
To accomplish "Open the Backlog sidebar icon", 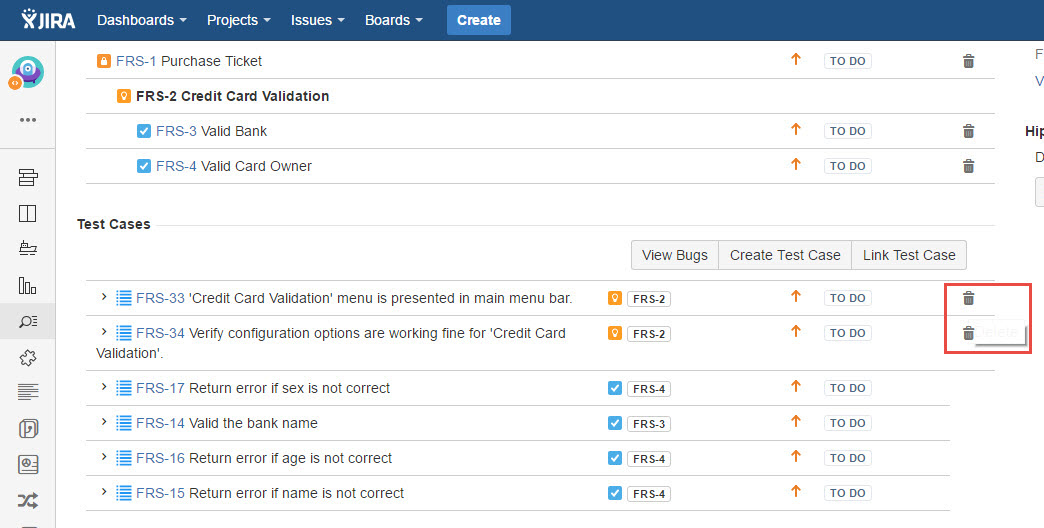I will 27,177.
